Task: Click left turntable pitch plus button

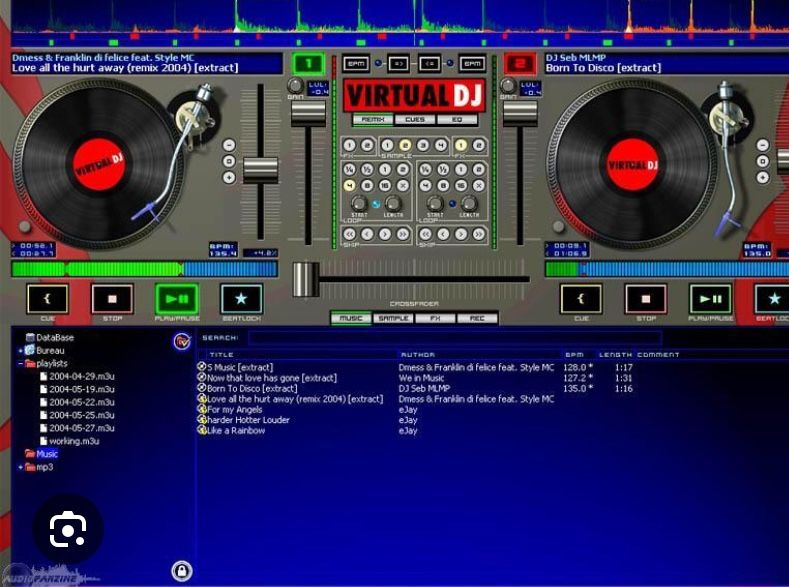Action: coord(229,178)
